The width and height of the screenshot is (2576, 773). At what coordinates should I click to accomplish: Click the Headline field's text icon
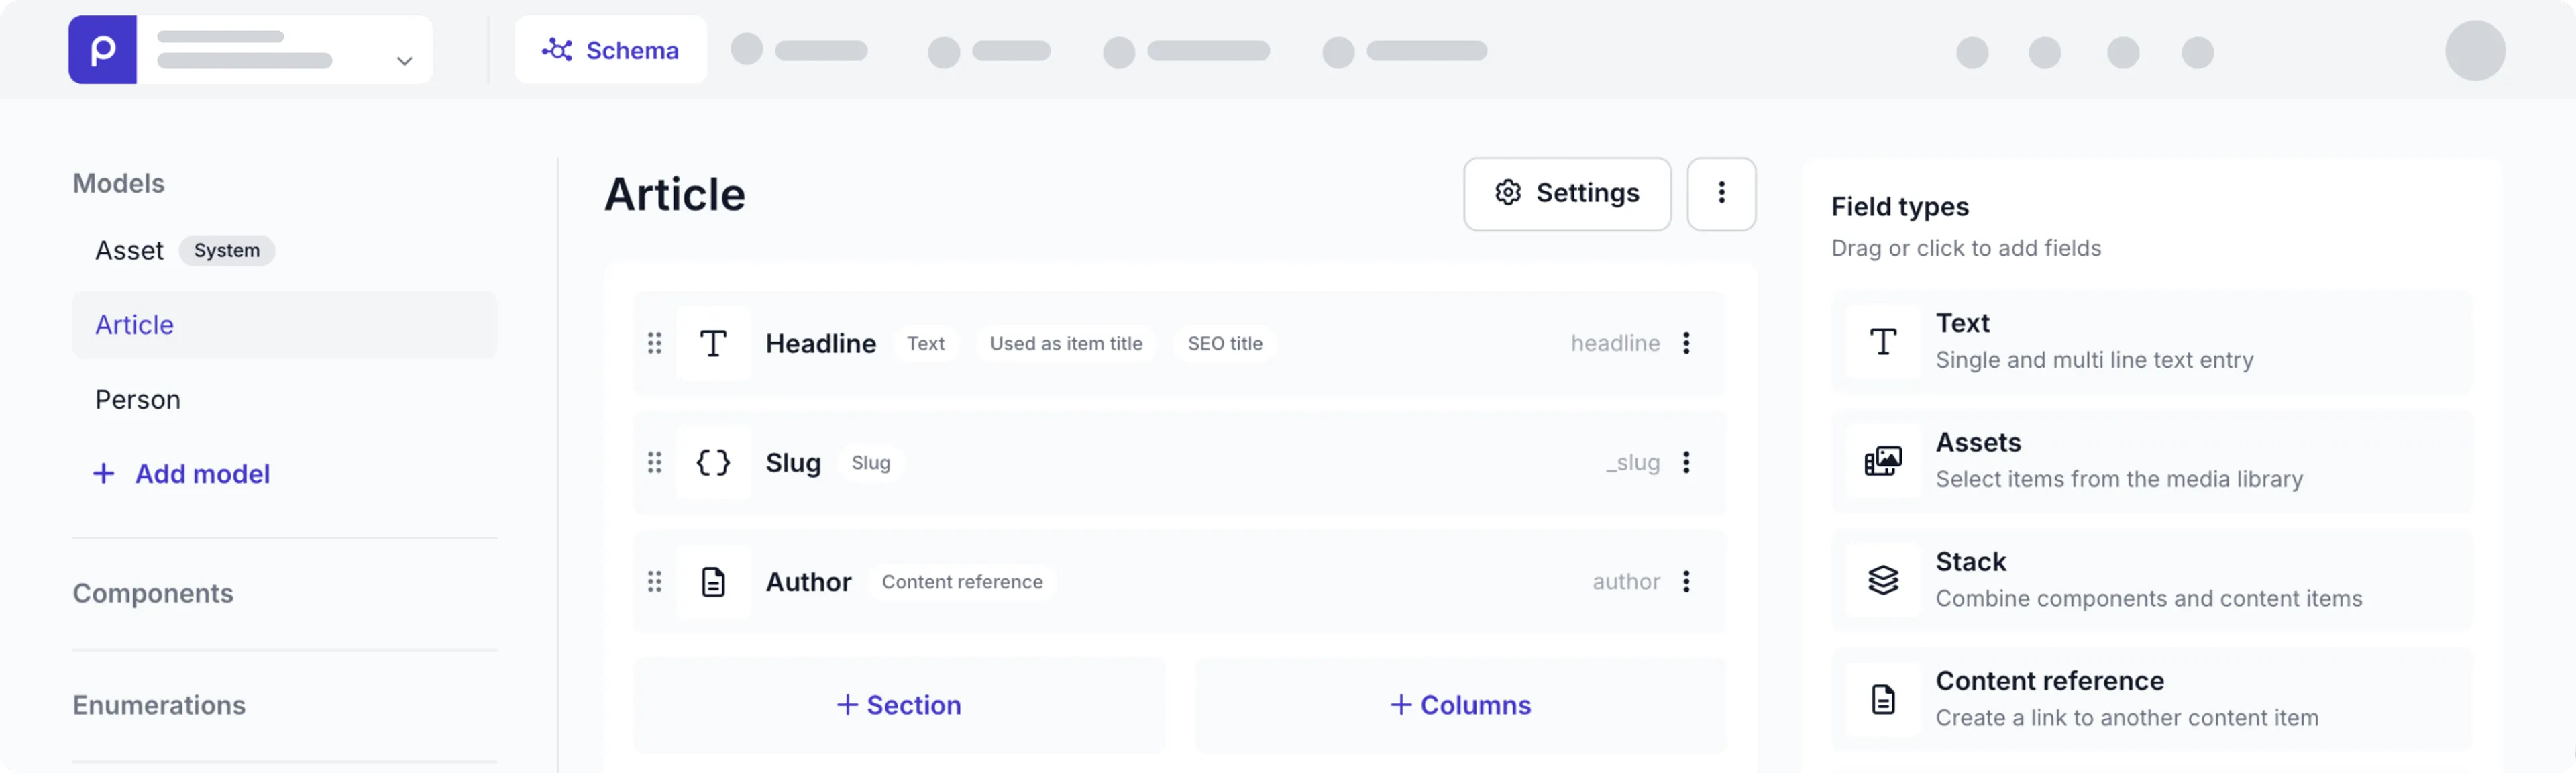713,343
